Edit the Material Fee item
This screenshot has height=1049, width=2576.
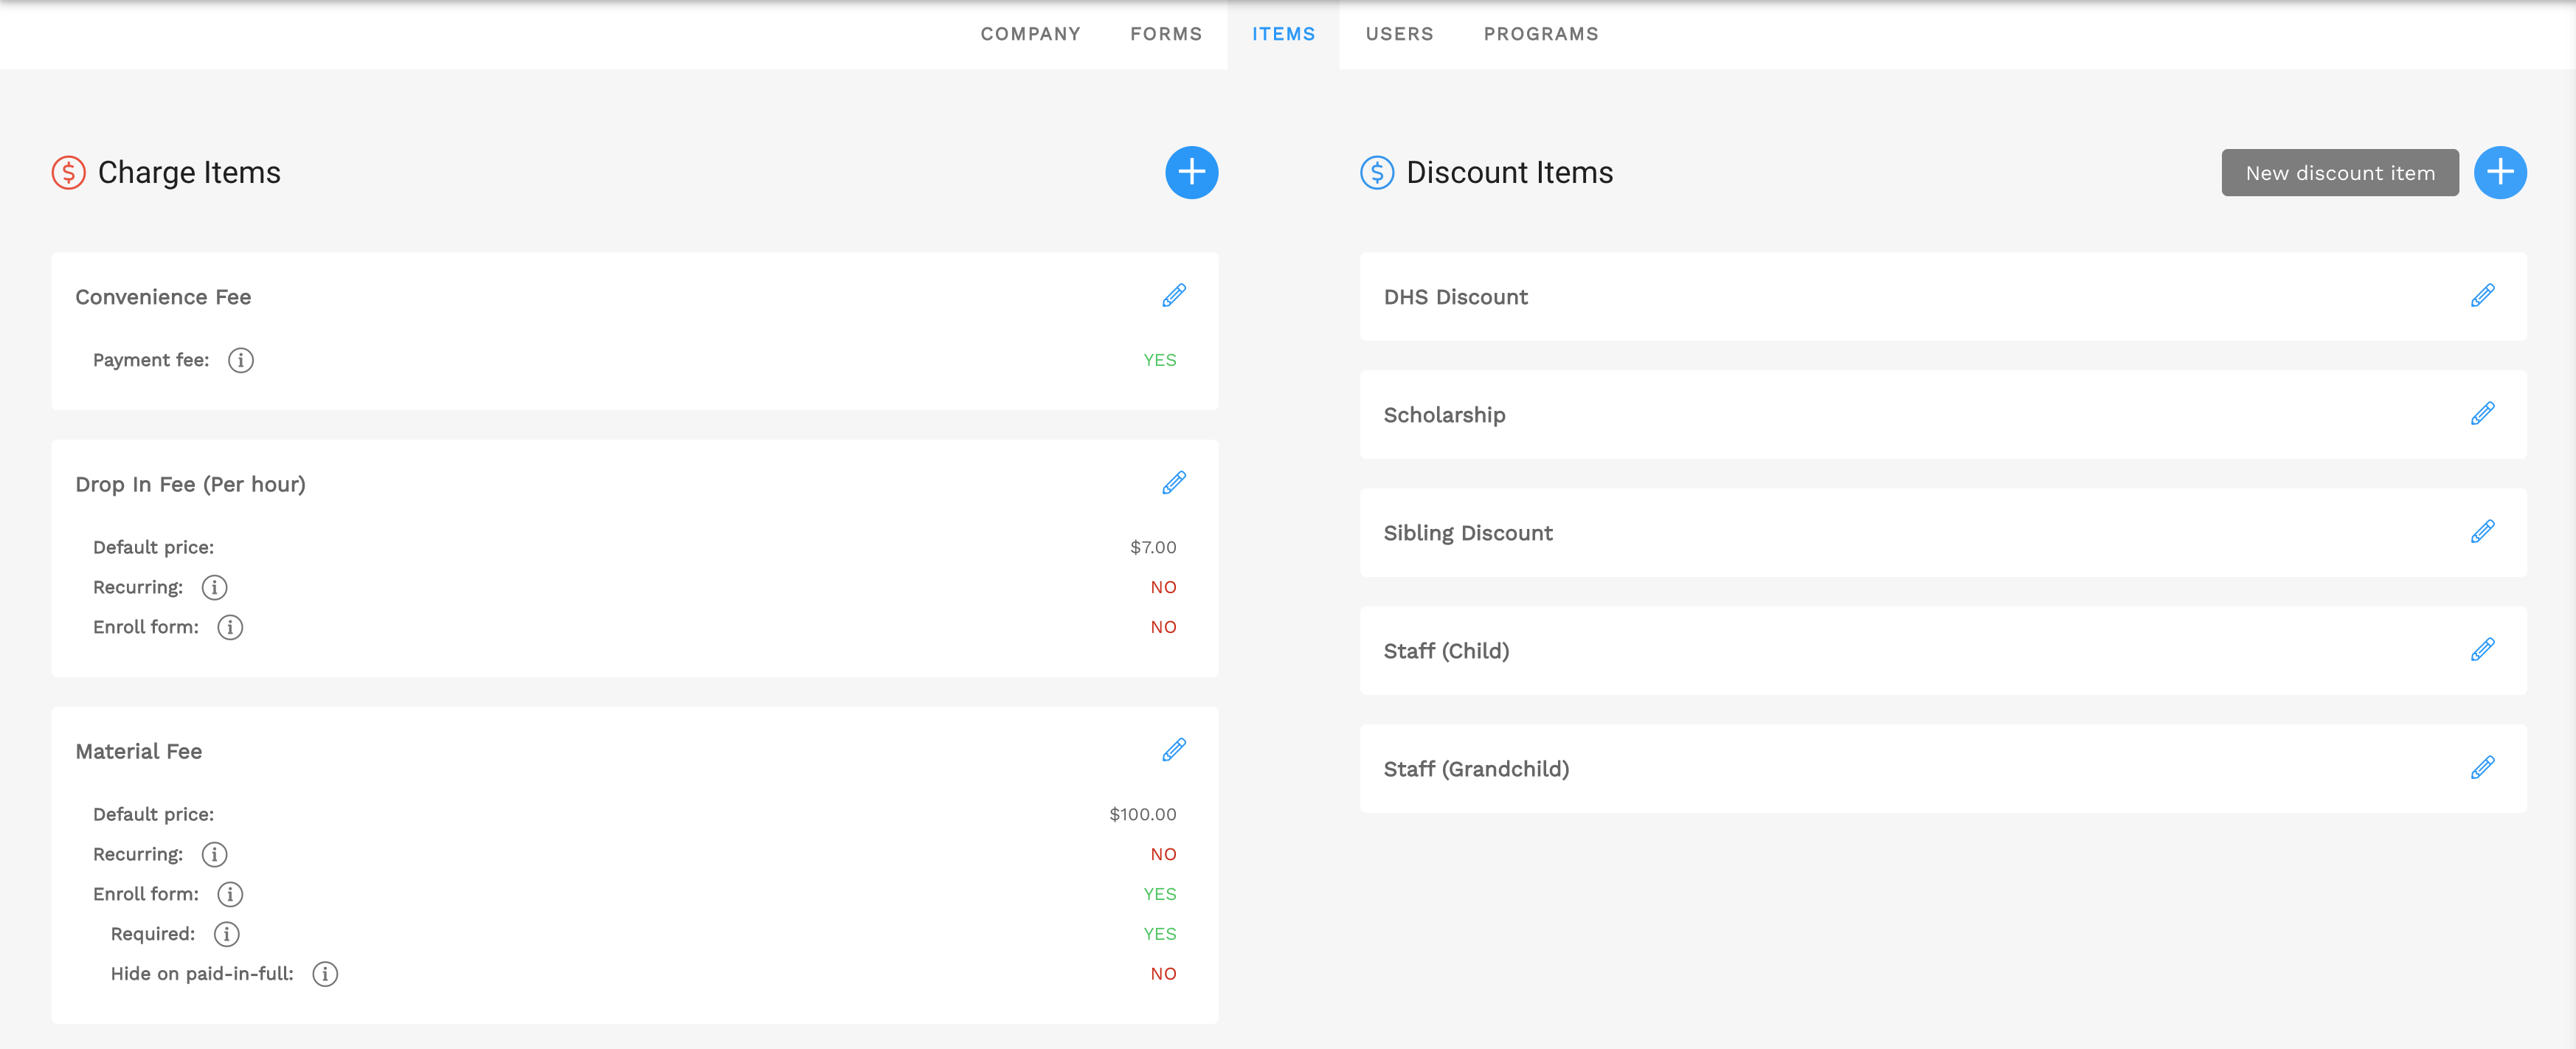pos(1173,750)
